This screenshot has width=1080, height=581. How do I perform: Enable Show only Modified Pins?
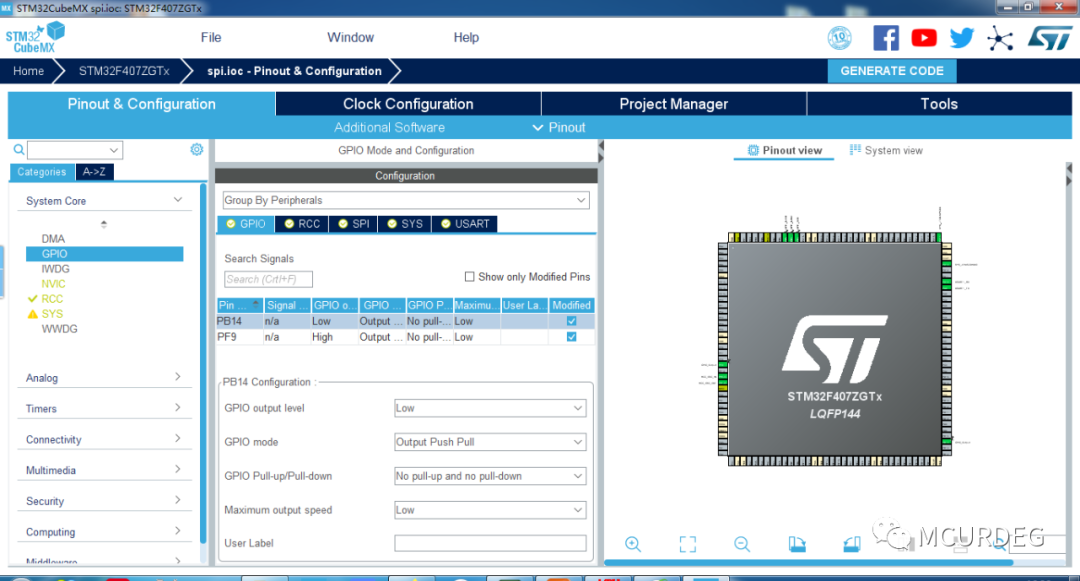pyautogui.click(x=469, y=276)
